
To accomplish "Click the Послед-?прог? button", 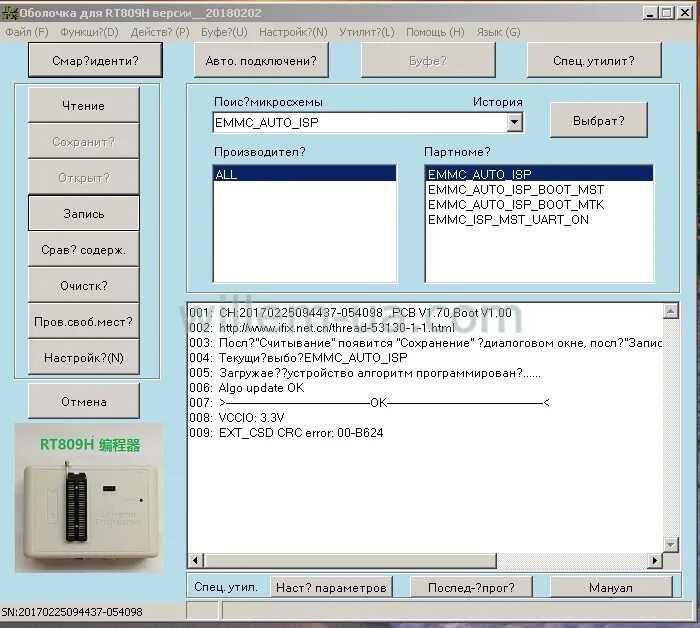I will pyautogui.click(x=471, y=587).
